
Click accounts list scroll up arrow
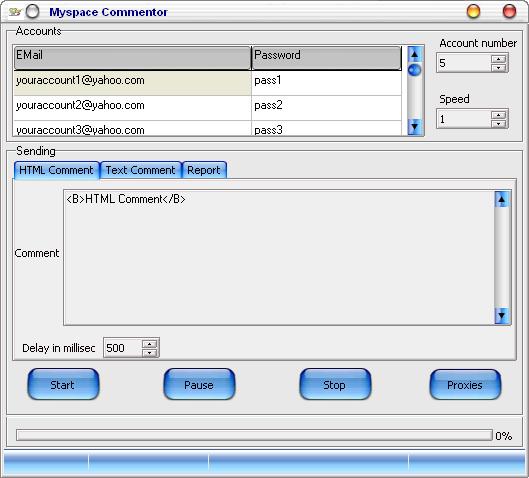415,54
